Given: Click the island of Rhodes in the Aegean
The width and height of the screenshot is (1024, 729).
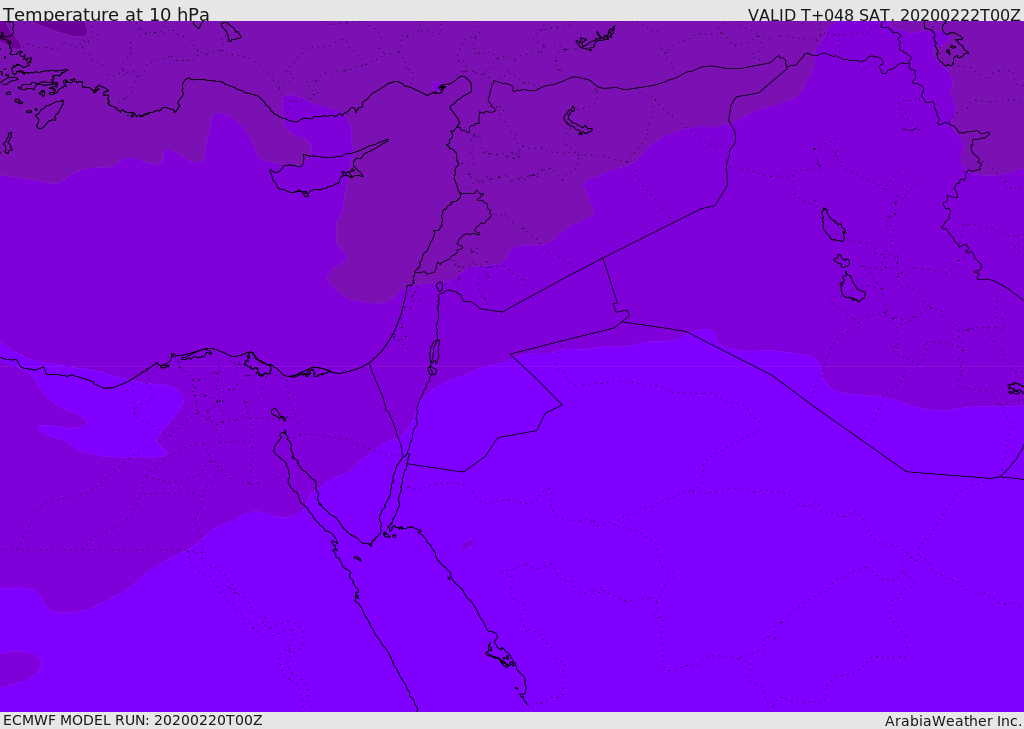Looking at the screenshot, I should pyautogui.click(x=50, y=114).
